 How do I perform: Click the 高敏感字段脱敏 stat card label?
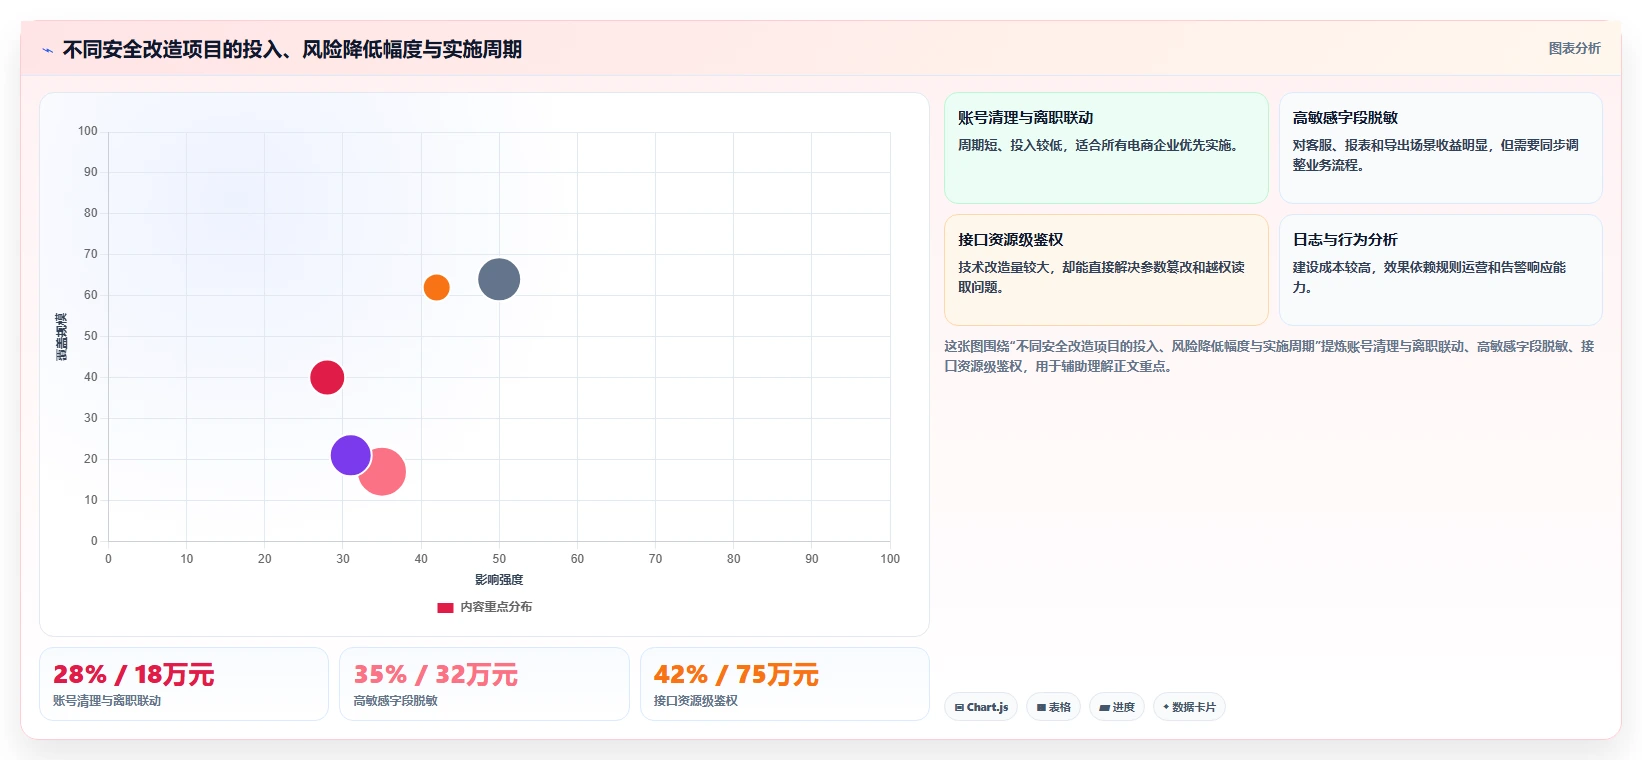tap(395, 701)
